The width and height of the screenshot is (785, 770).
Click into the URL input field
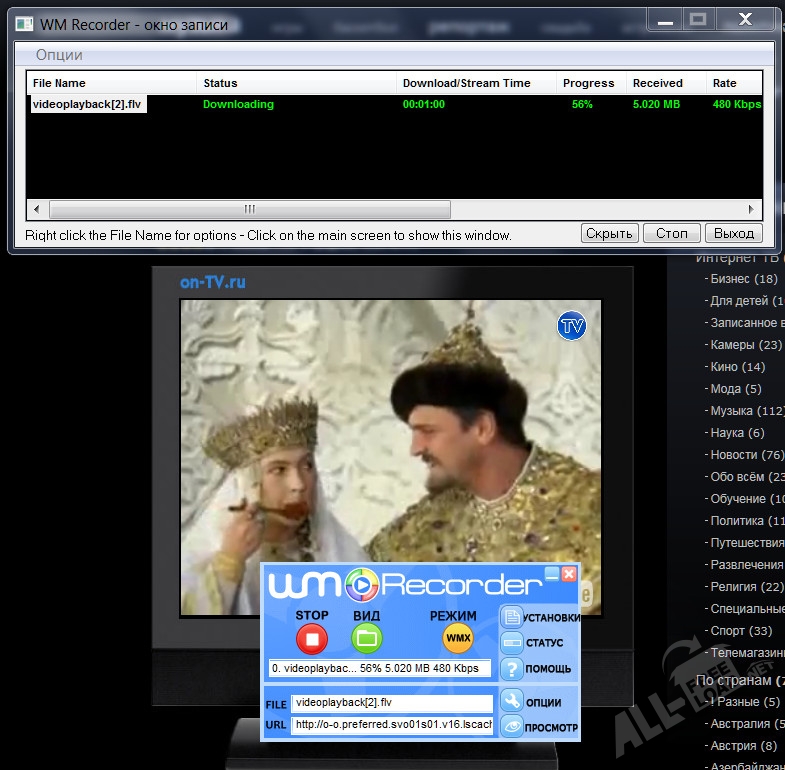pos(392,725)
